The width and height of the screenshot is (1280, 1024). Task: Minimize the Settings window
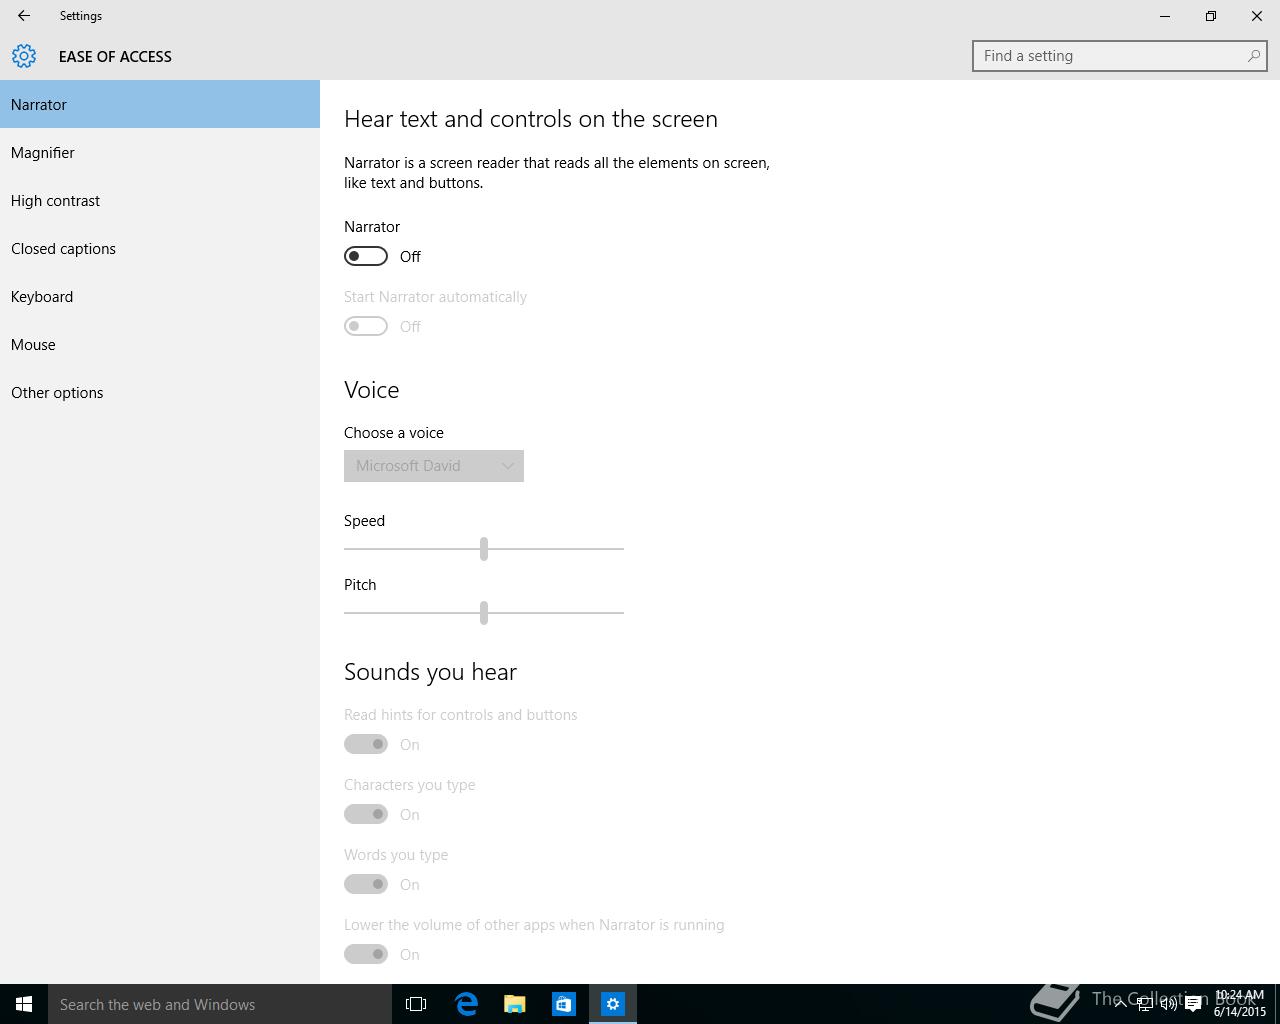[x=1165, y=16]
